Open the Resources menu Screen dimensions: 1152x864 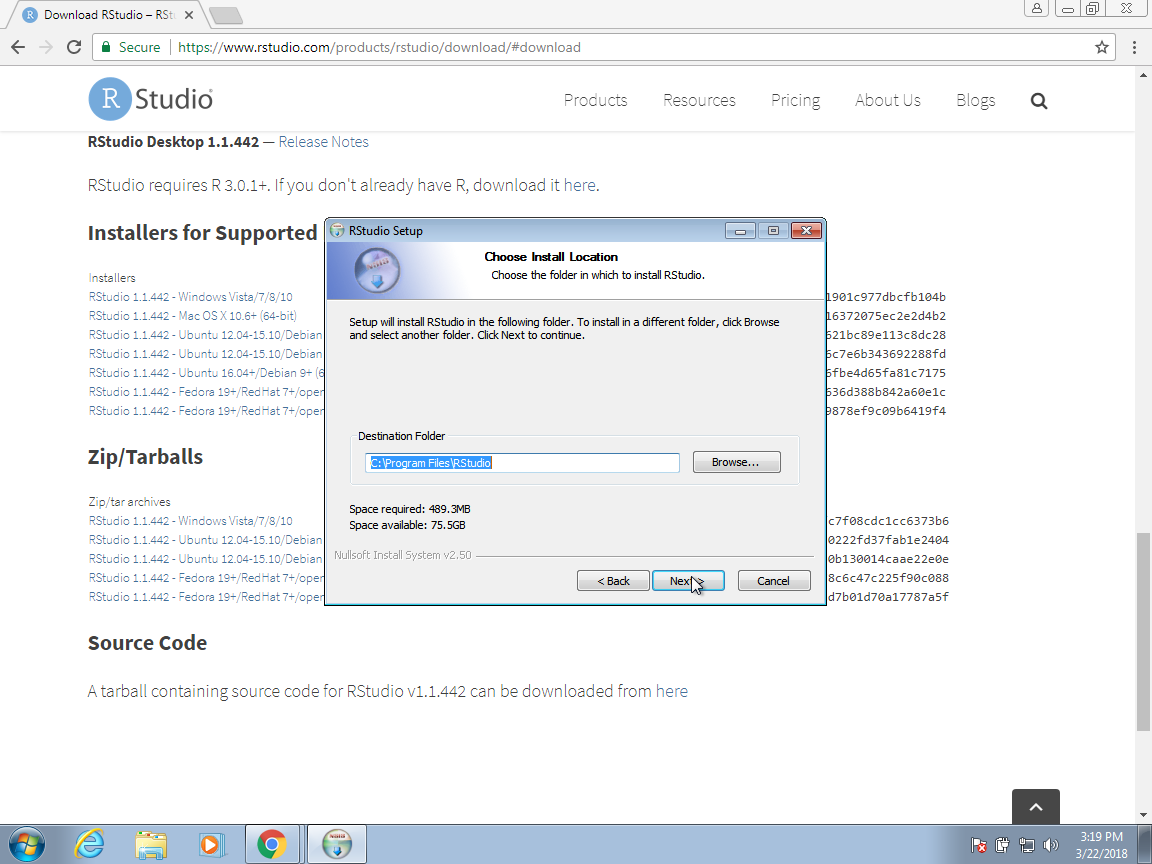[x=699, y=100]
